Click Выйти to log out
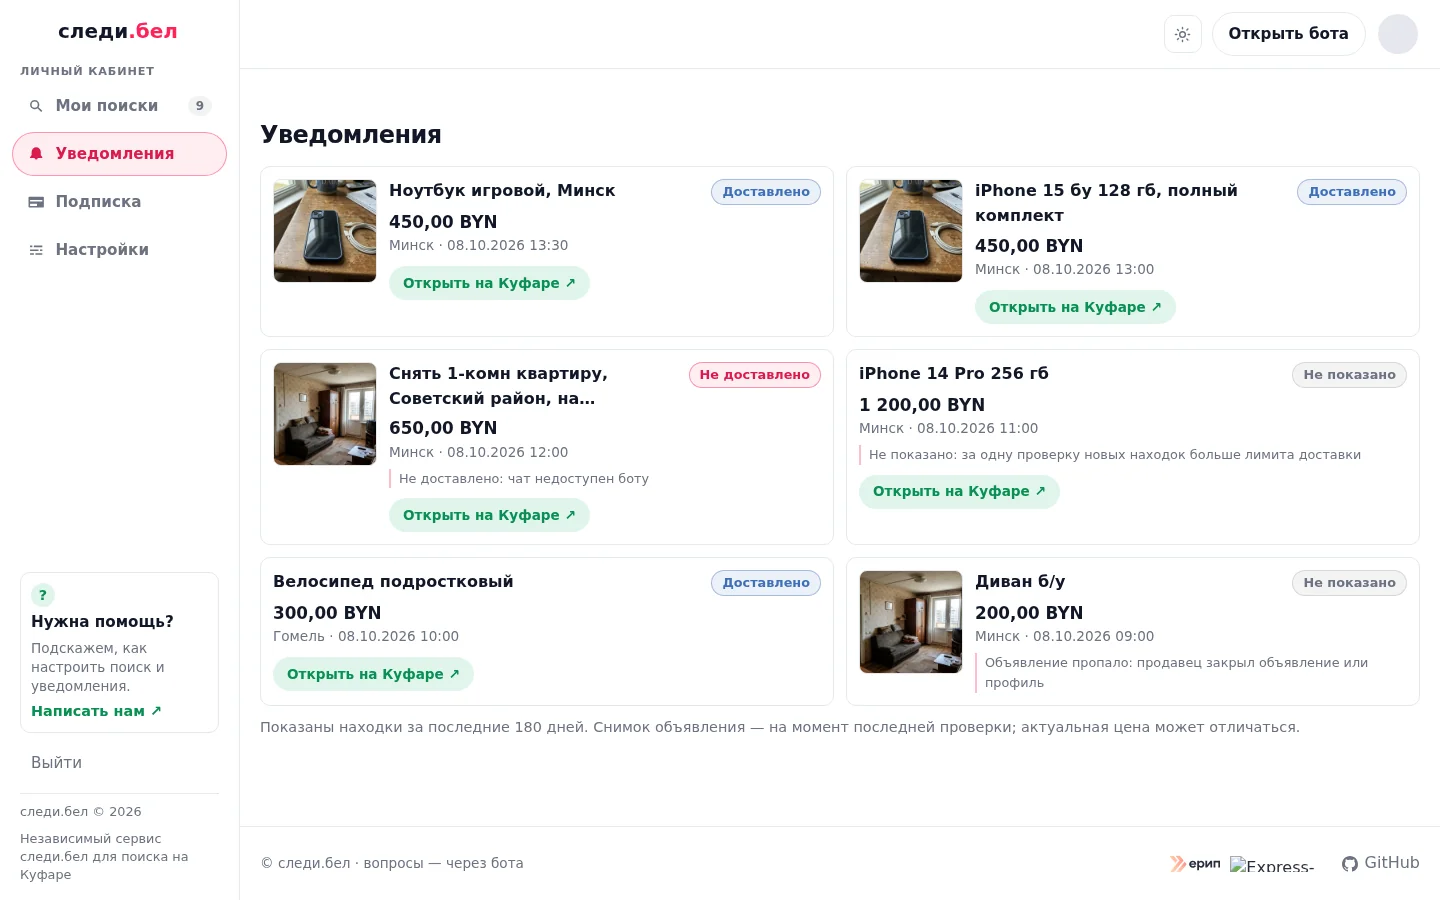The height and width of the screenshot is (900, 1440). 56,763
